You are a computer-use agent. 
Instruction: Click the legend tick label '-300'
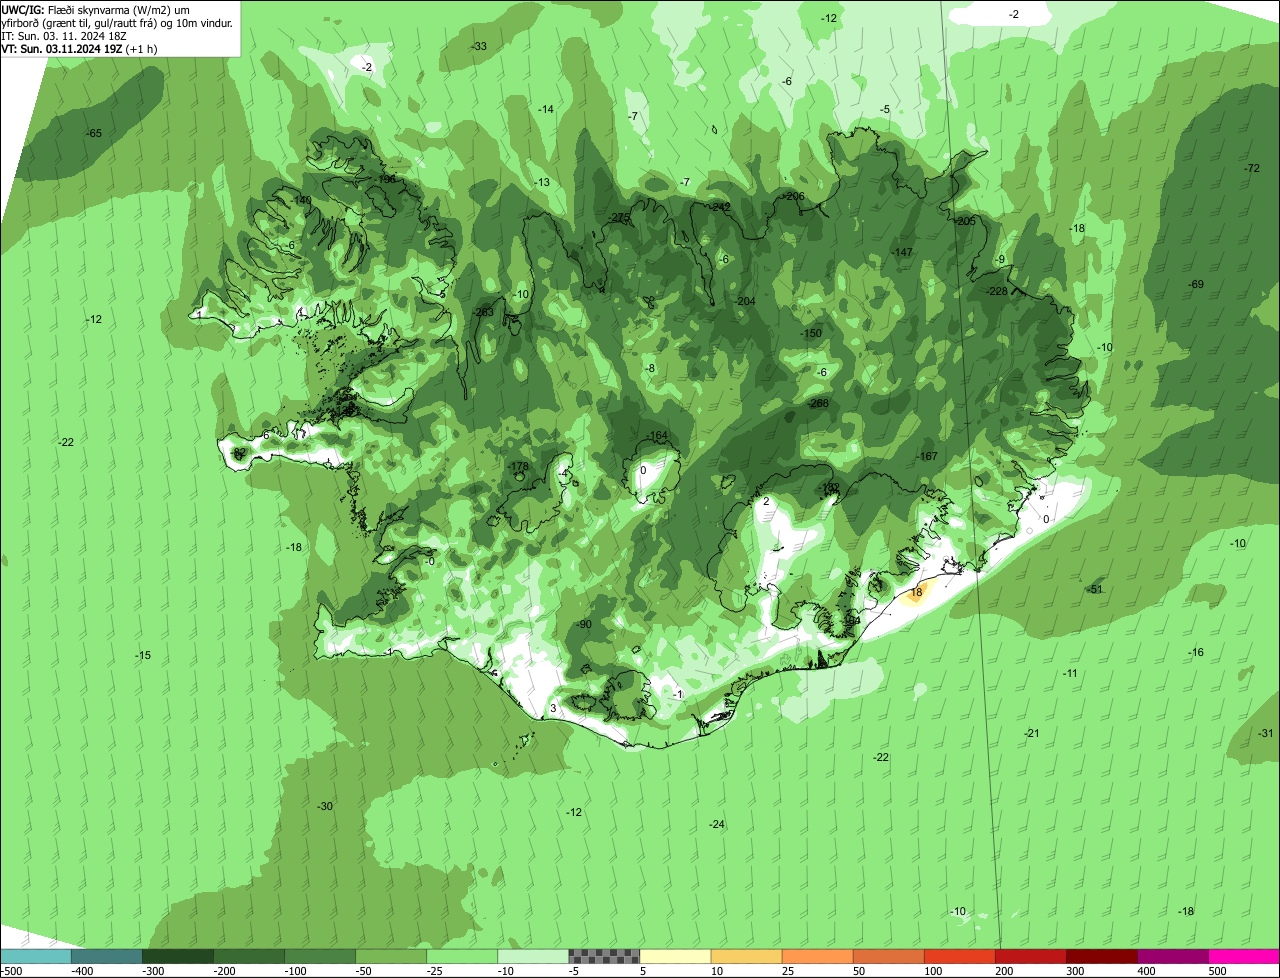(152, 971)
